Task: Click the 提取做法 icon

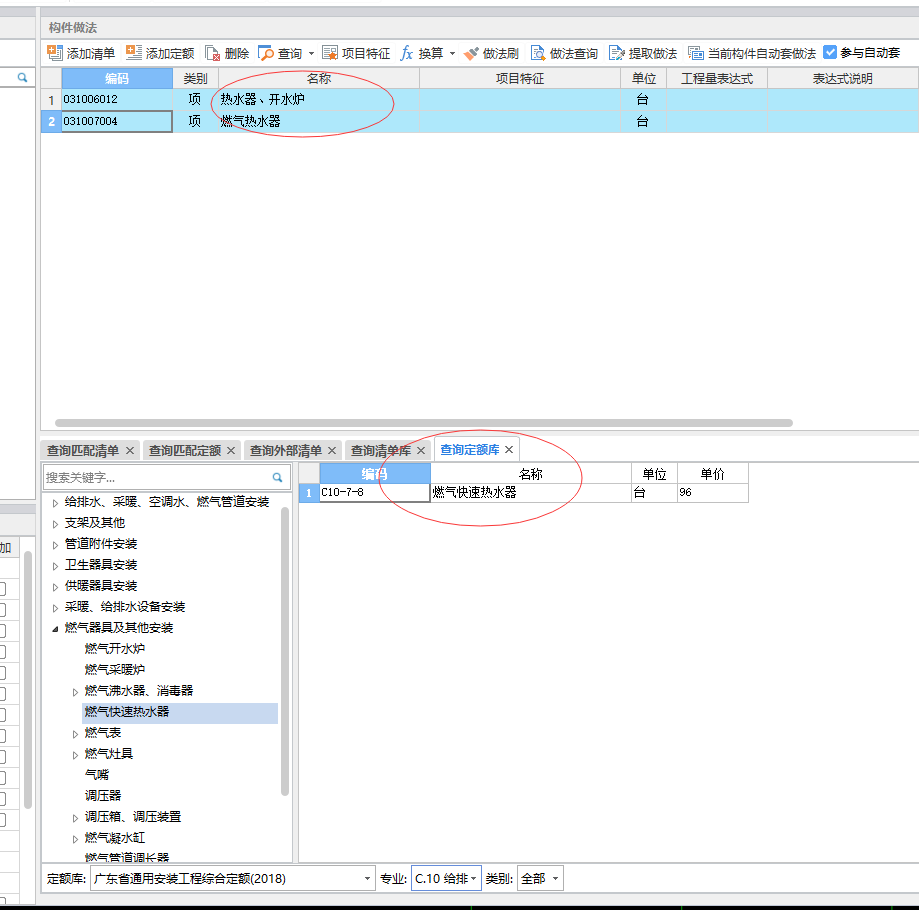Action: pyautogui.click(x=617, y=53)
